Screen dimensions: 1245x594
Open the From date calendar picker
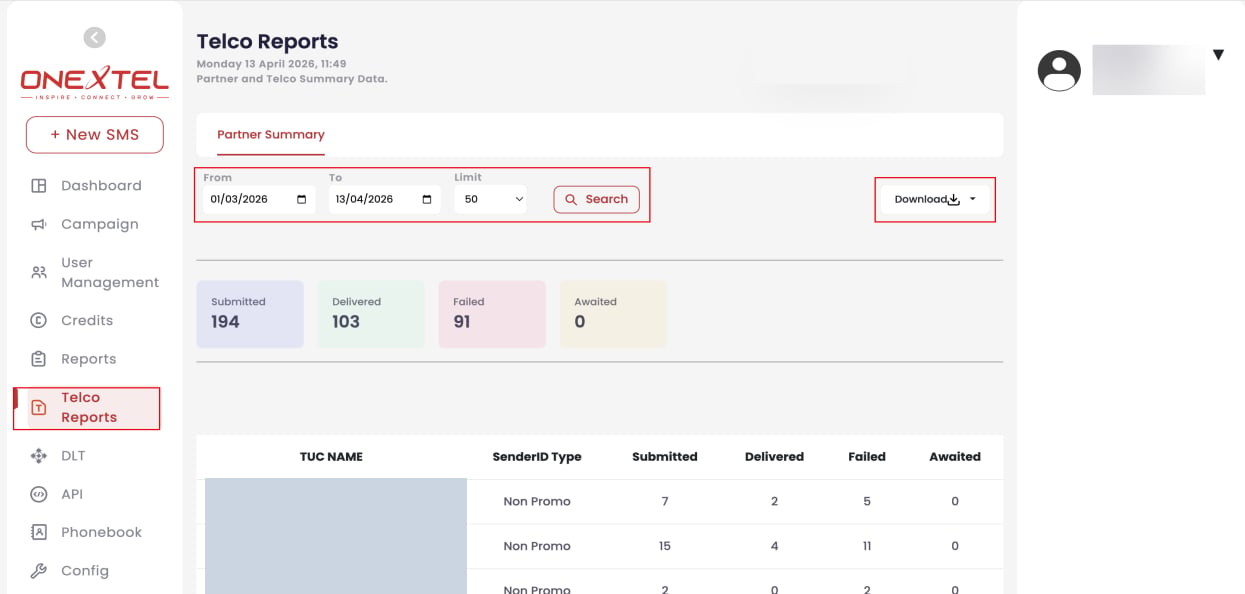[302, 199]
